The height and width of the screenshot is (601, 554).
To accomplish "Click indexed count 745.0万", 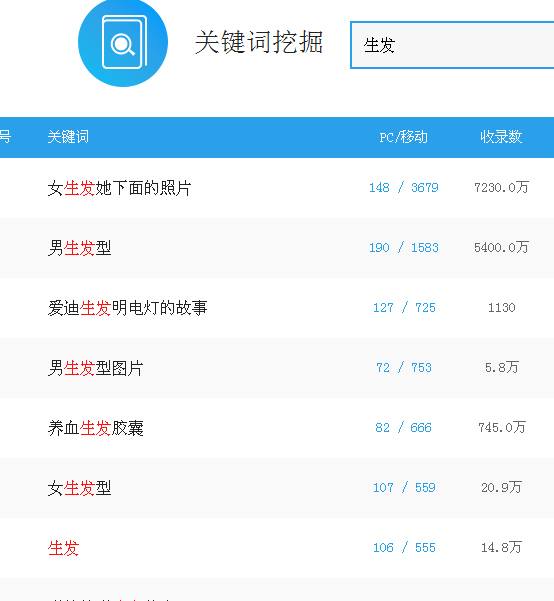I will 501,427.
